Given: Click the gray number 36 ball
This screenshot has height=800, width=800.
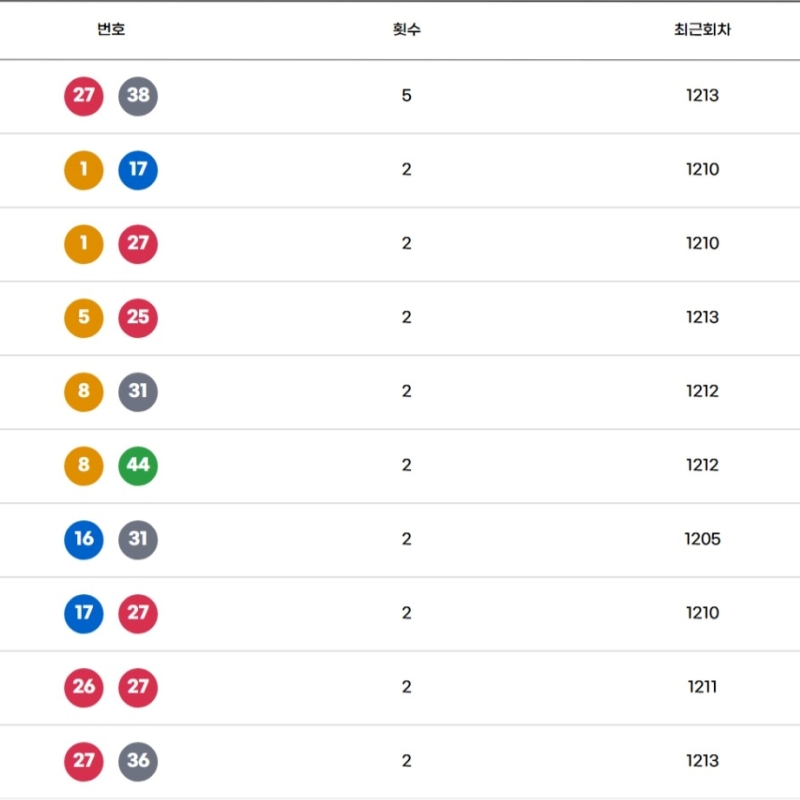Looking at the screenshot, I should (x=138, y=762).
